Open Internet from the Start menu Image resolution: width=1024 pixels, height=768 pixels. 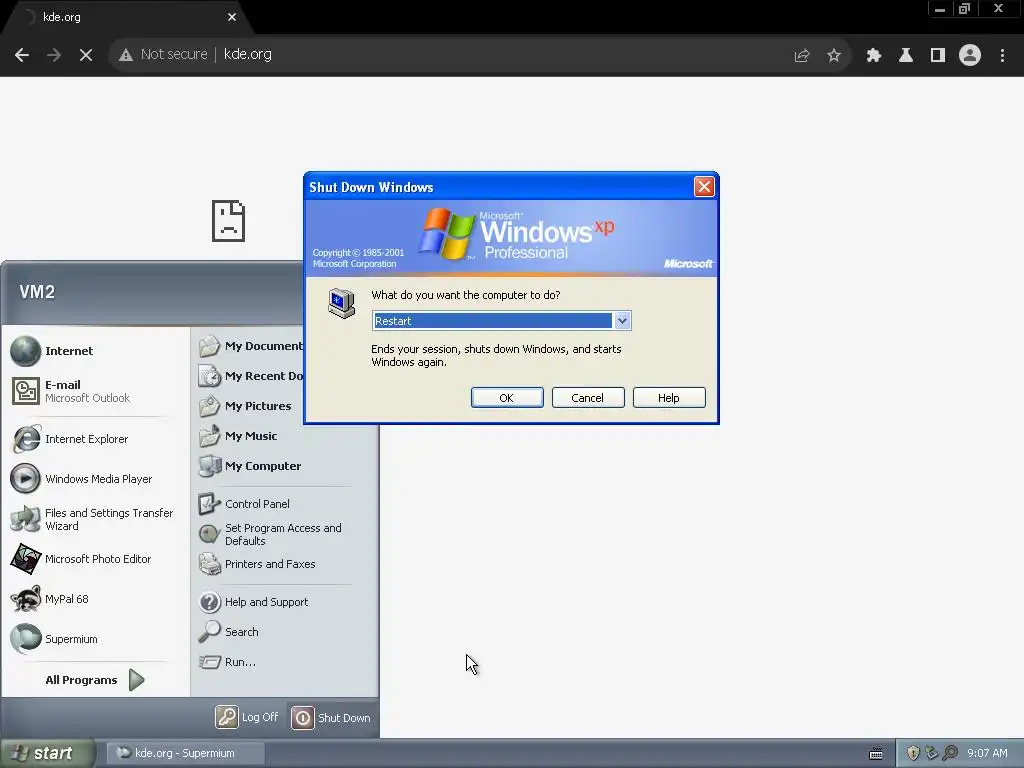(95, 351)
